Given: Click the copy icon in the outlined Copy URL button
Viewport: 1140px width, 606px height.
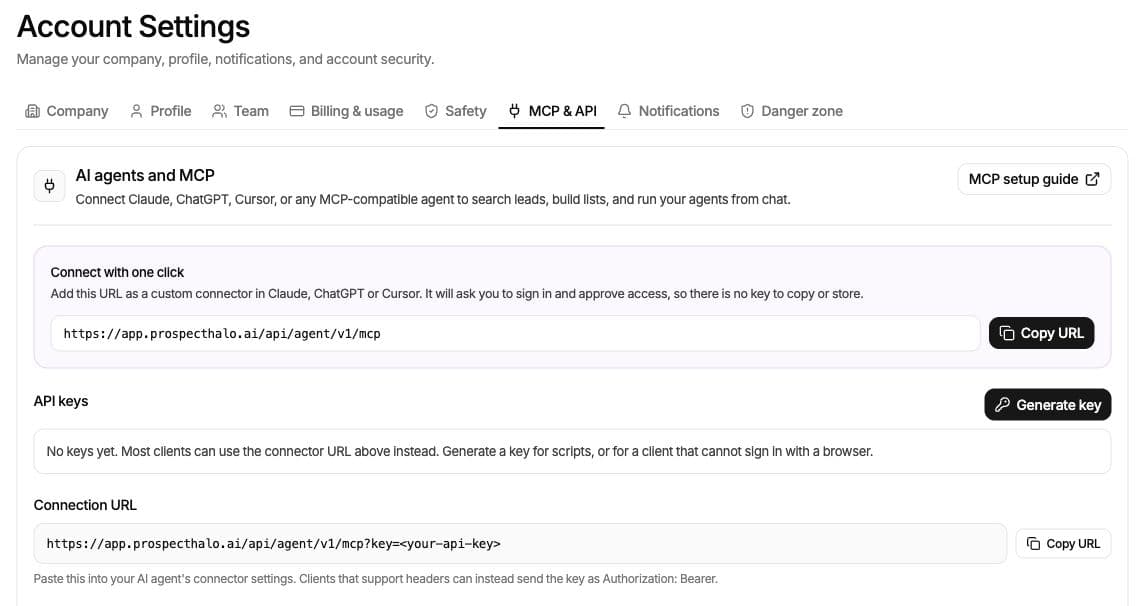Looking at the screenshot, I should [x=1033, y=544].
